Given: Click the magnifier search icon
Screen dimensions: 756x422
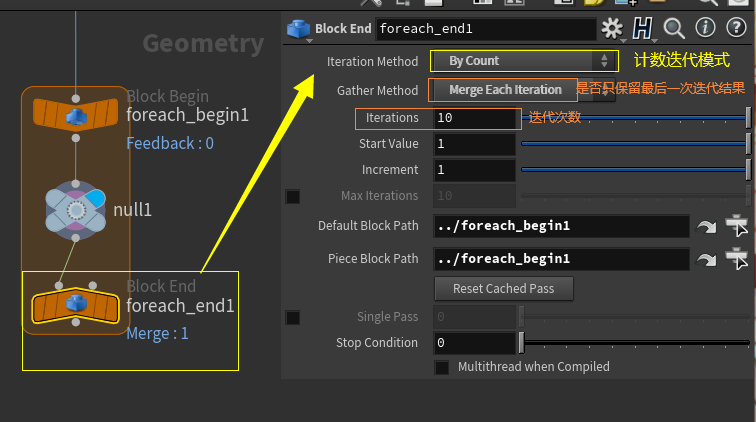Looking at the screenshot, I should point(673,28).
